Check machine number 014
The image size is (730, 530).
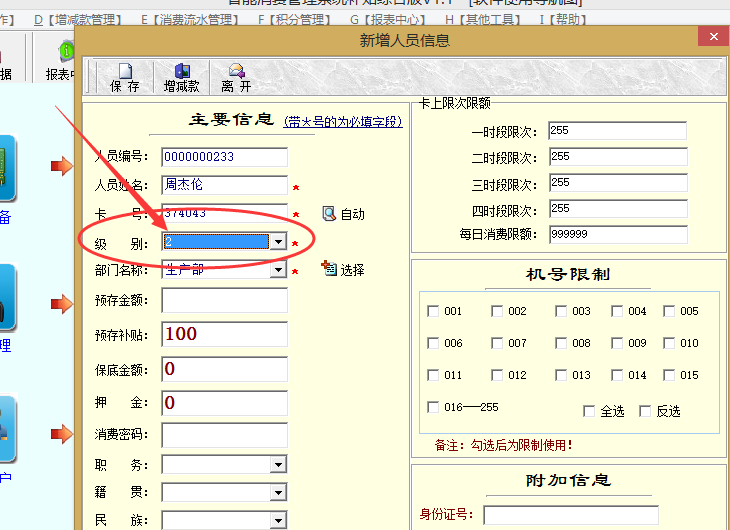pos(617,375)
